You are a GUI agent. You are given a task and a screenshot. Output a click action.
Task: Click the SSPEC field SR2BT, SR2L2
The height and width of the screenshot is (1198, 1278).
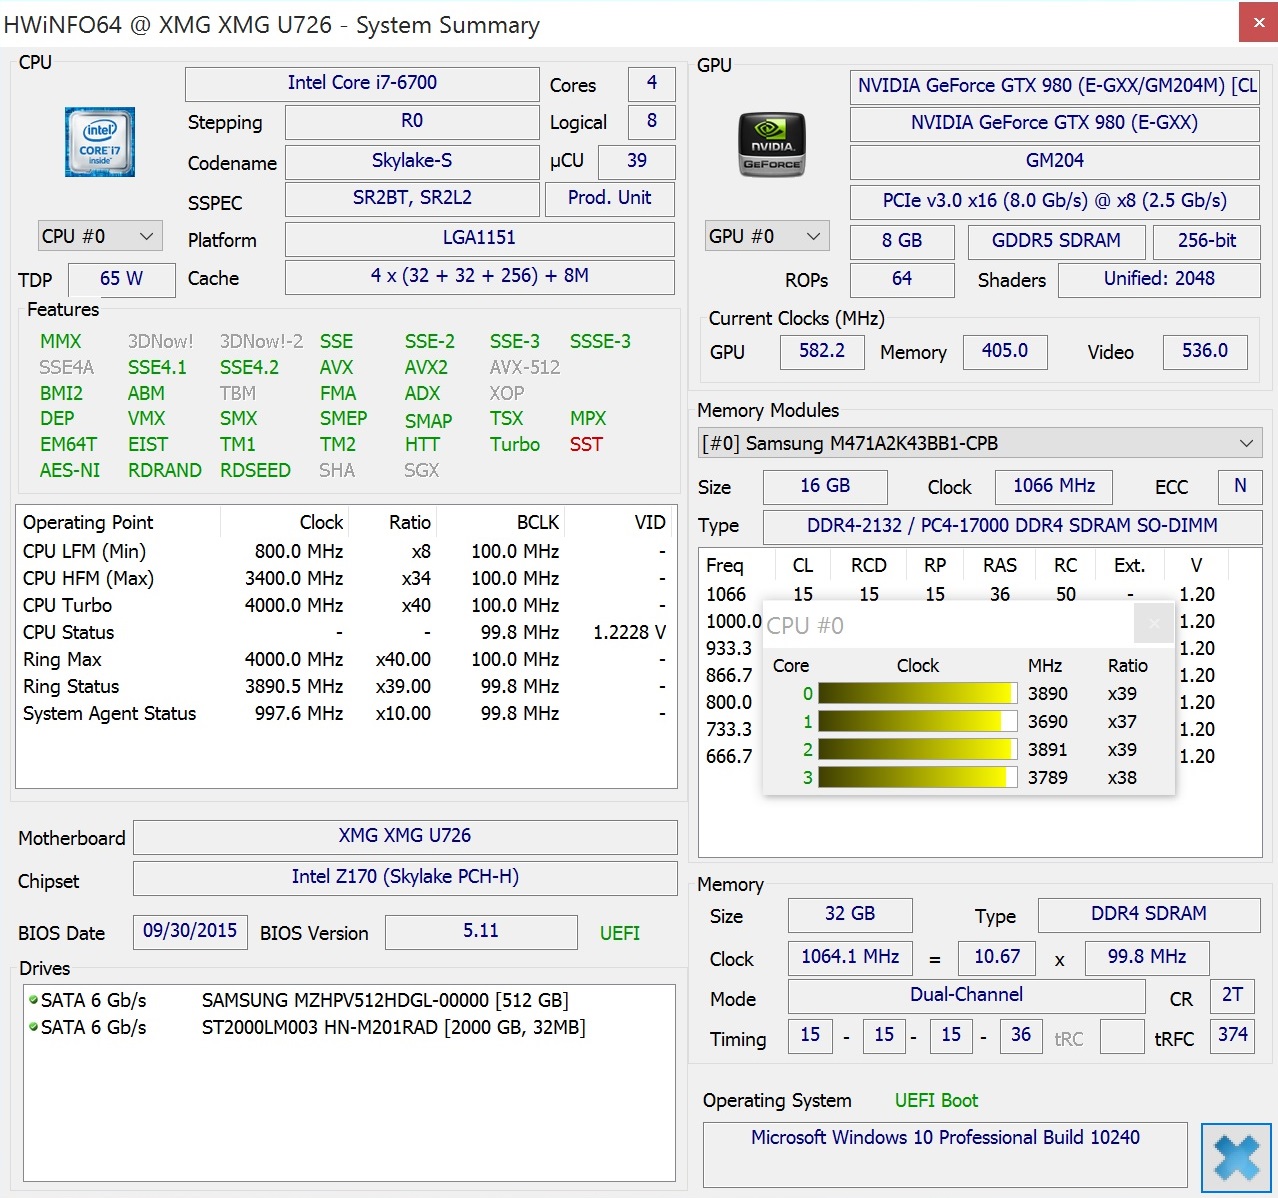point(412,198)
